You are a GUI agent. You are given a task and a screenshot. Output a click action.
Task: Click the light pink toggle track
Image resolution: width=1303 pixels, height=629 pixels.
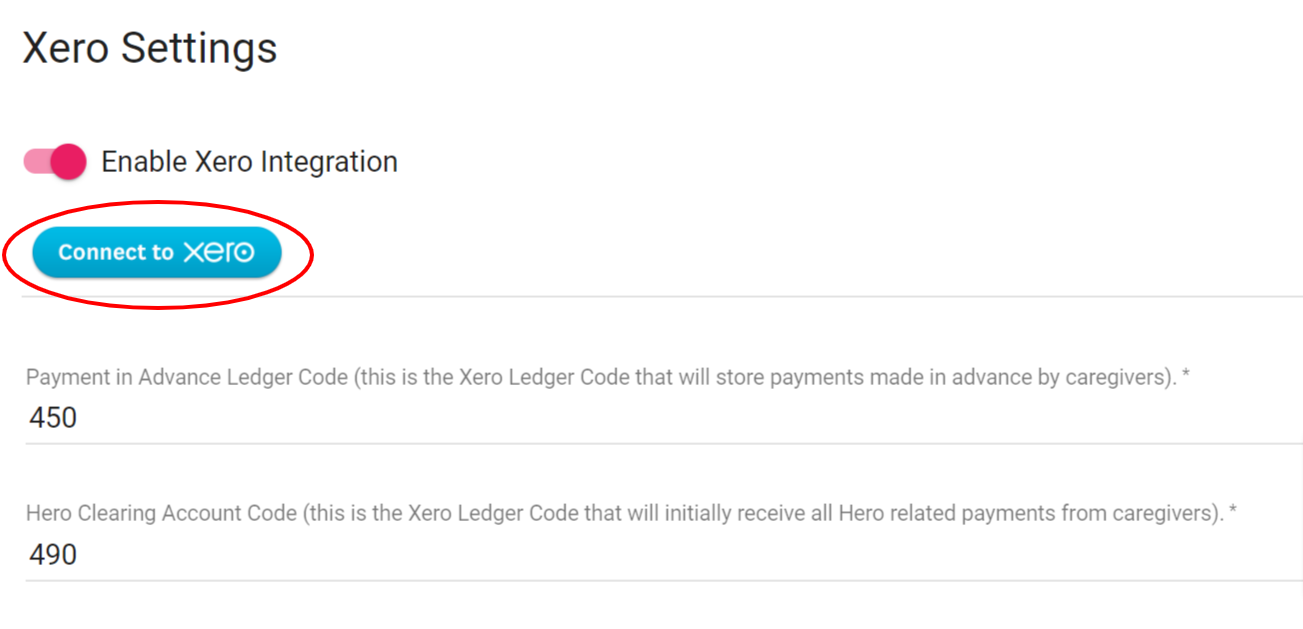(36, 162)
